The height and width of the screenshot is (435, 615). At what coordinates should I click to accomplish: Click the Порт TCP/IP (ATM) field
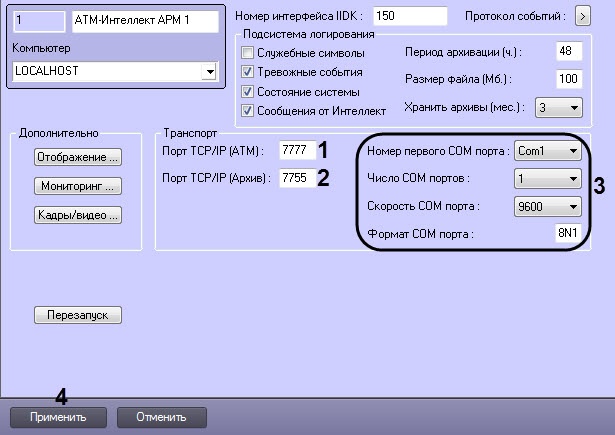click(x=295, y=151)
